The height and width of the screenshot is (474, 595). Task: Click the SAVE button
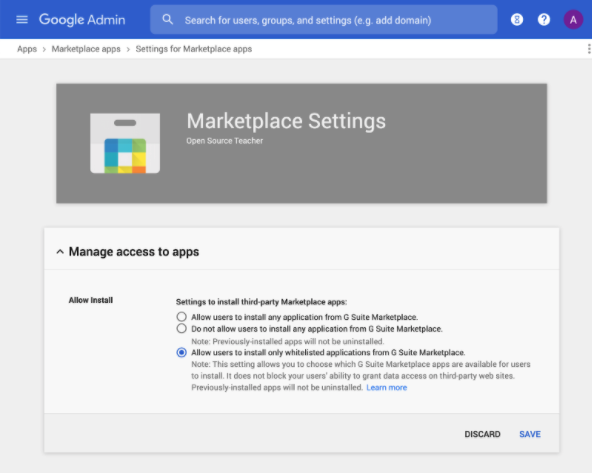click(x=530, y=434)
